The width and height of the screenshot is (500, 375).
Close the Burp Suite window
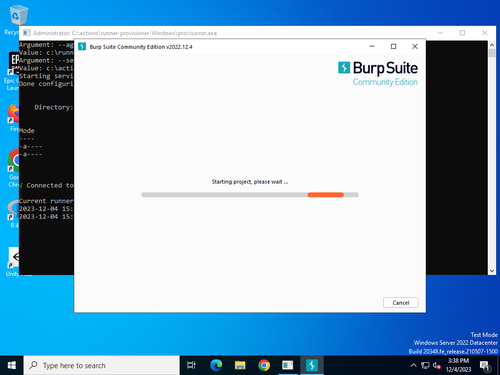415,46
